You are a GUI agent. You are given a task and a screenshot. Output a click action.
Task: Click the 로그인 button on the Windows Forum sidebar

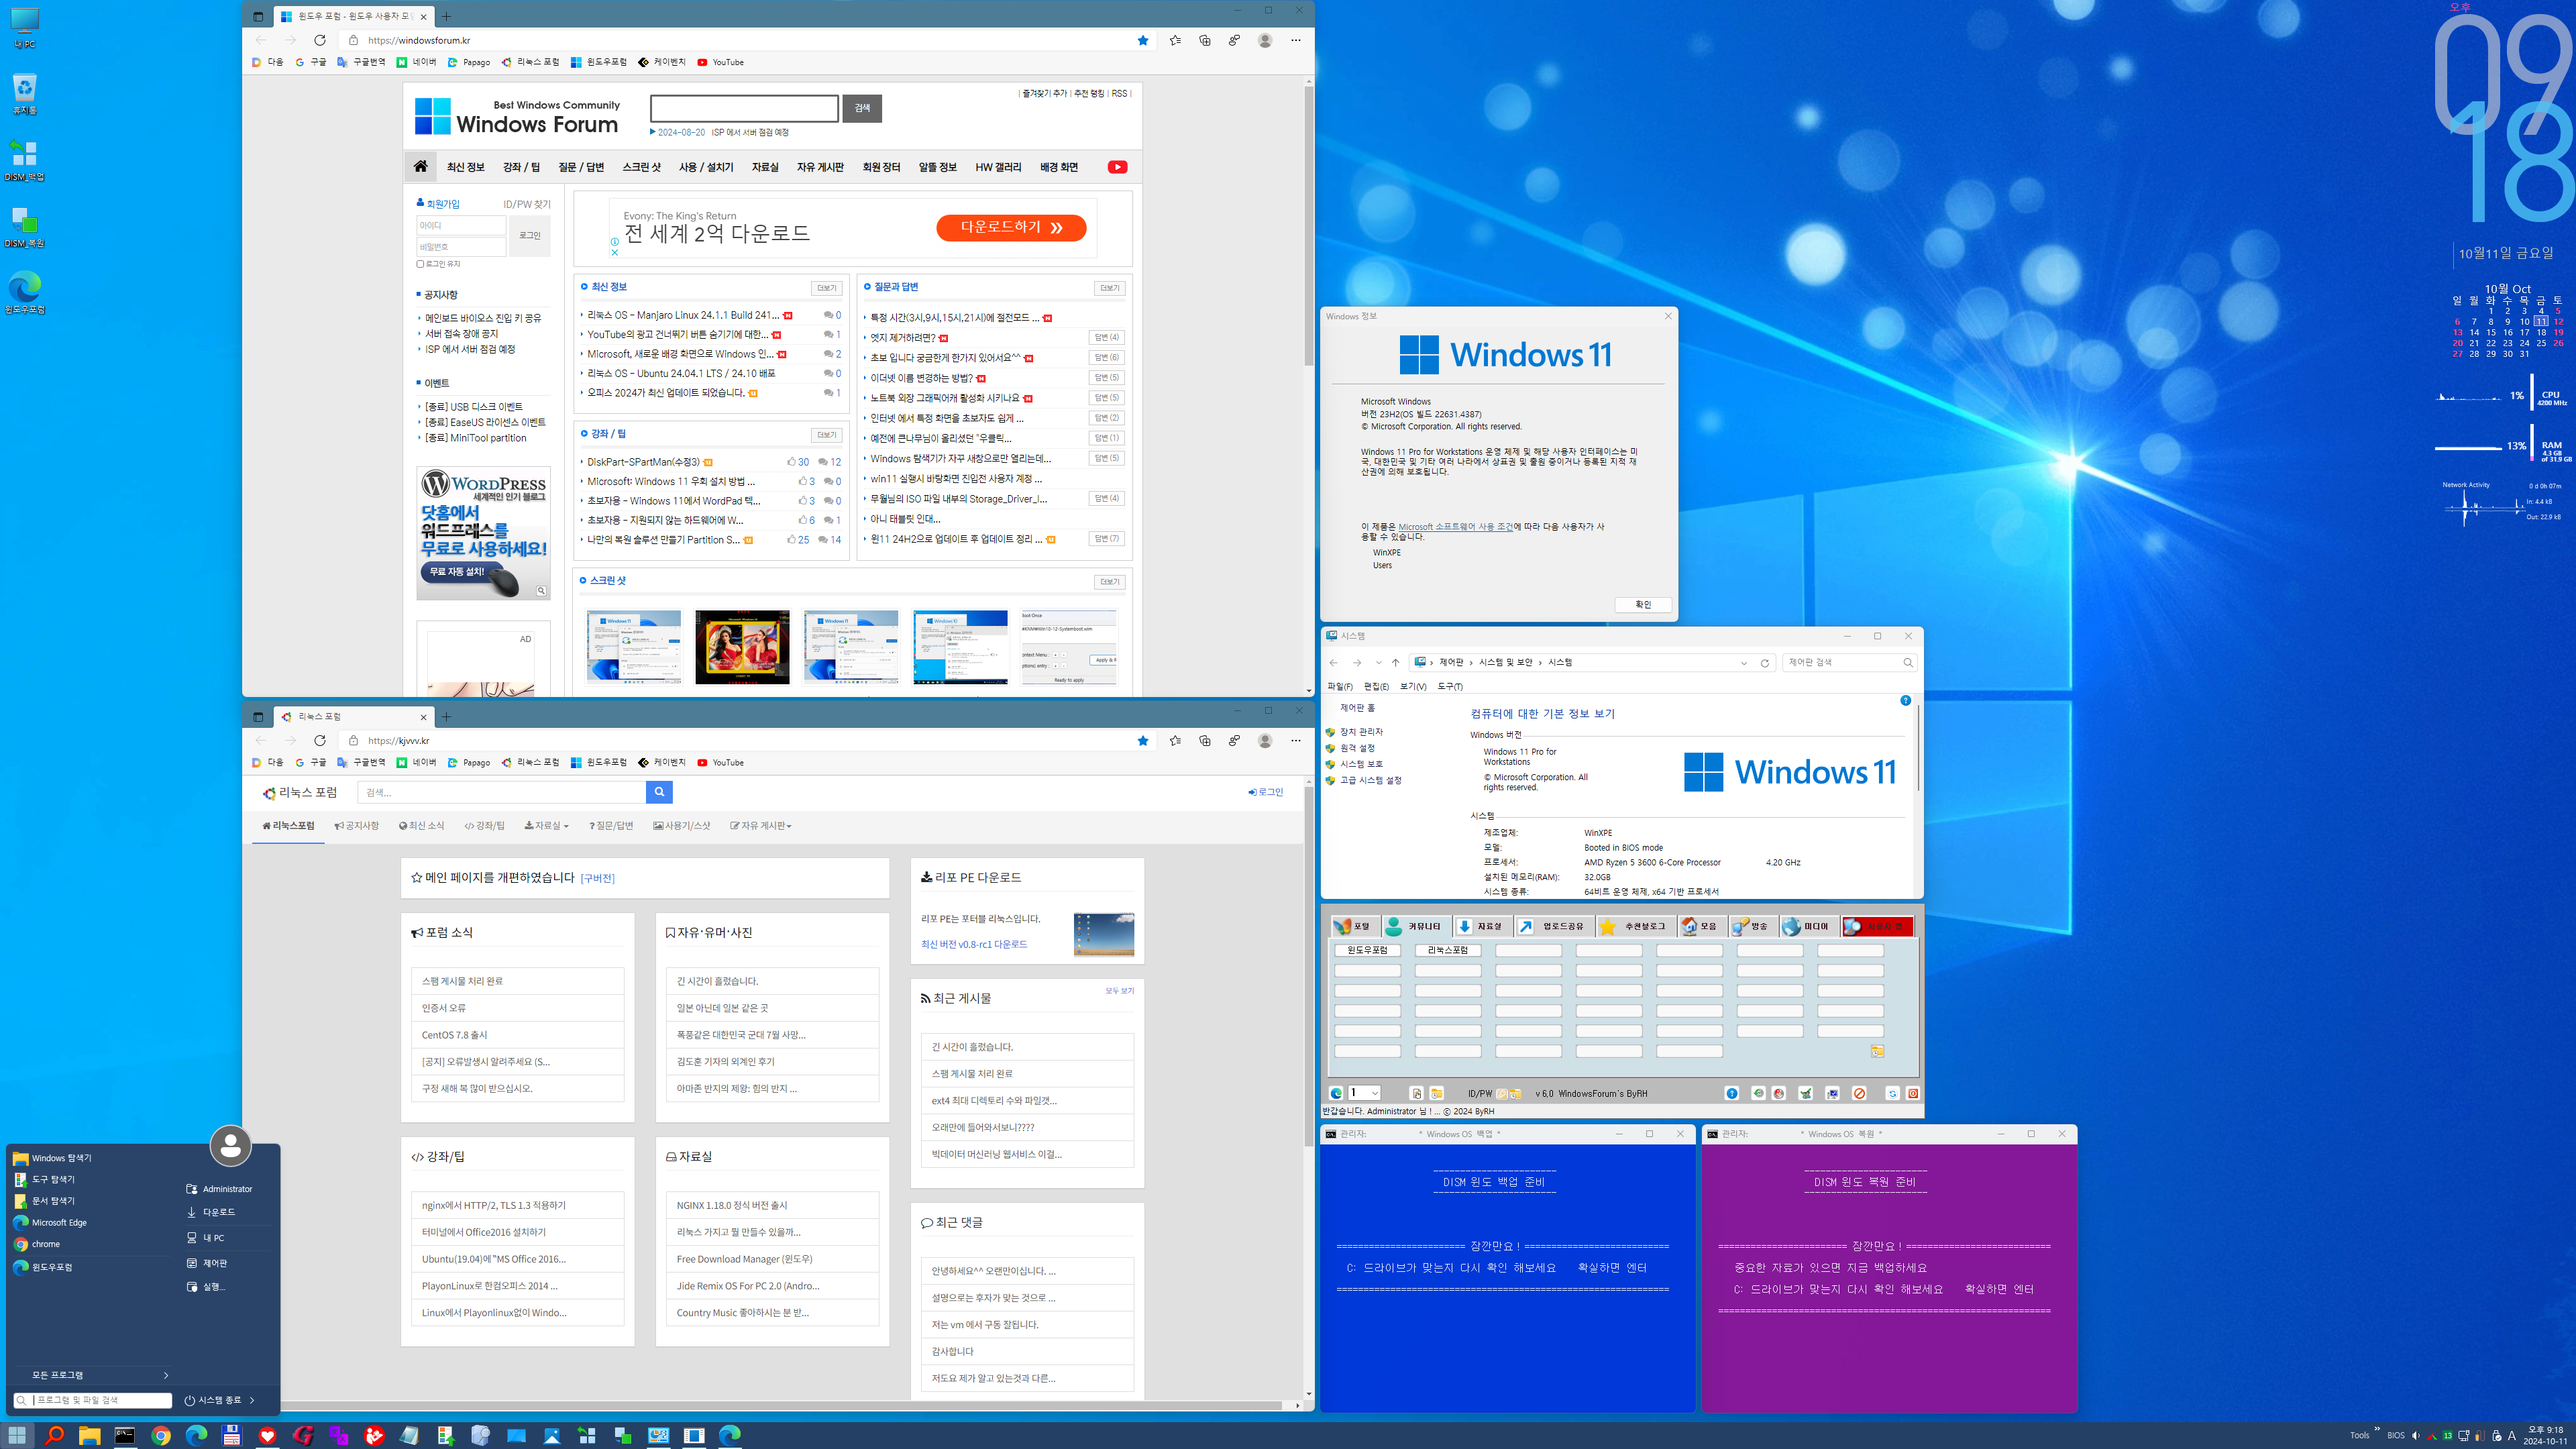tap(529, 236)
